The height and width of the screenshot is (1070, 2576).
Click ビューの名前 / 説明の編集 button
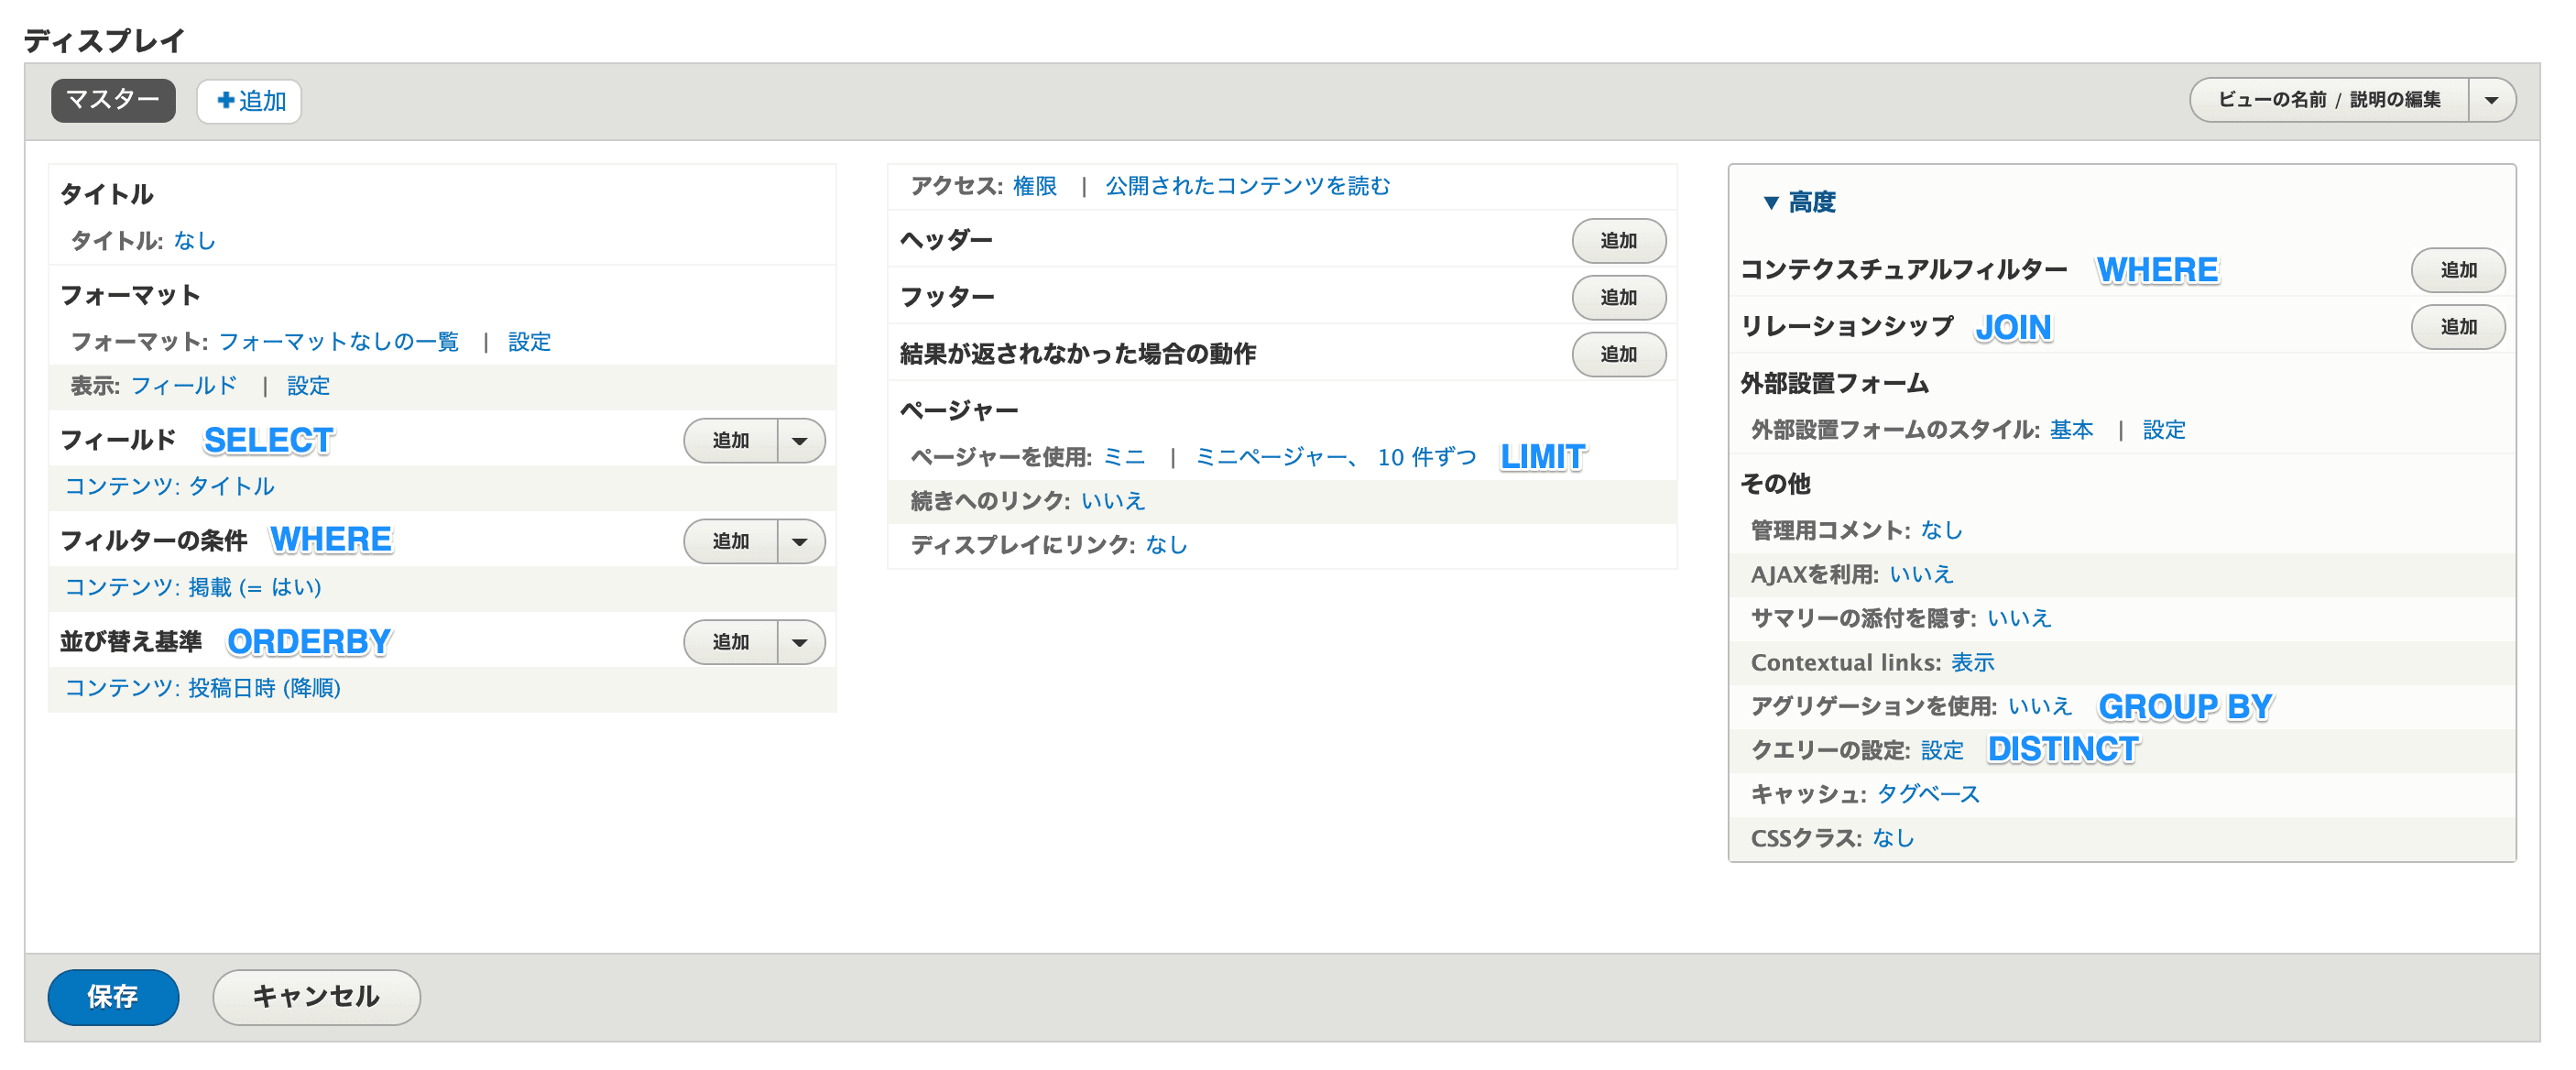[2328, 100]
